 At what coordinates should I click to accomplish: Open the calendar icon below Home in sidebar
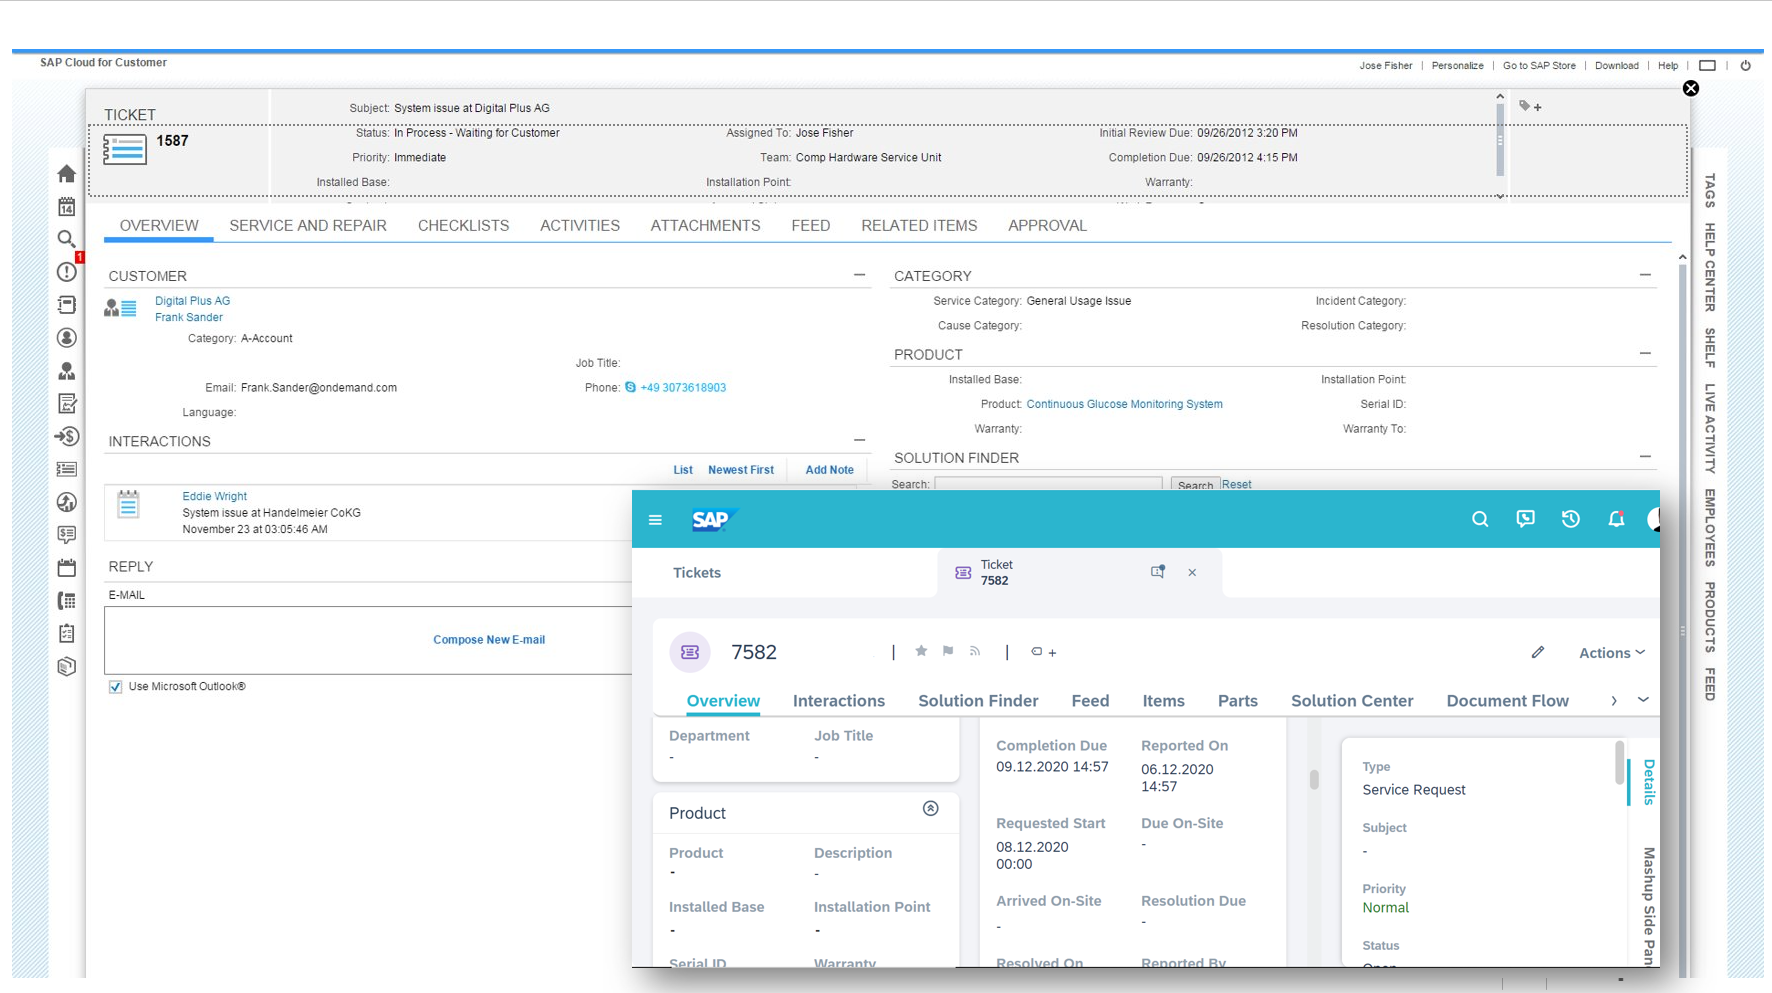coord(67,207)
